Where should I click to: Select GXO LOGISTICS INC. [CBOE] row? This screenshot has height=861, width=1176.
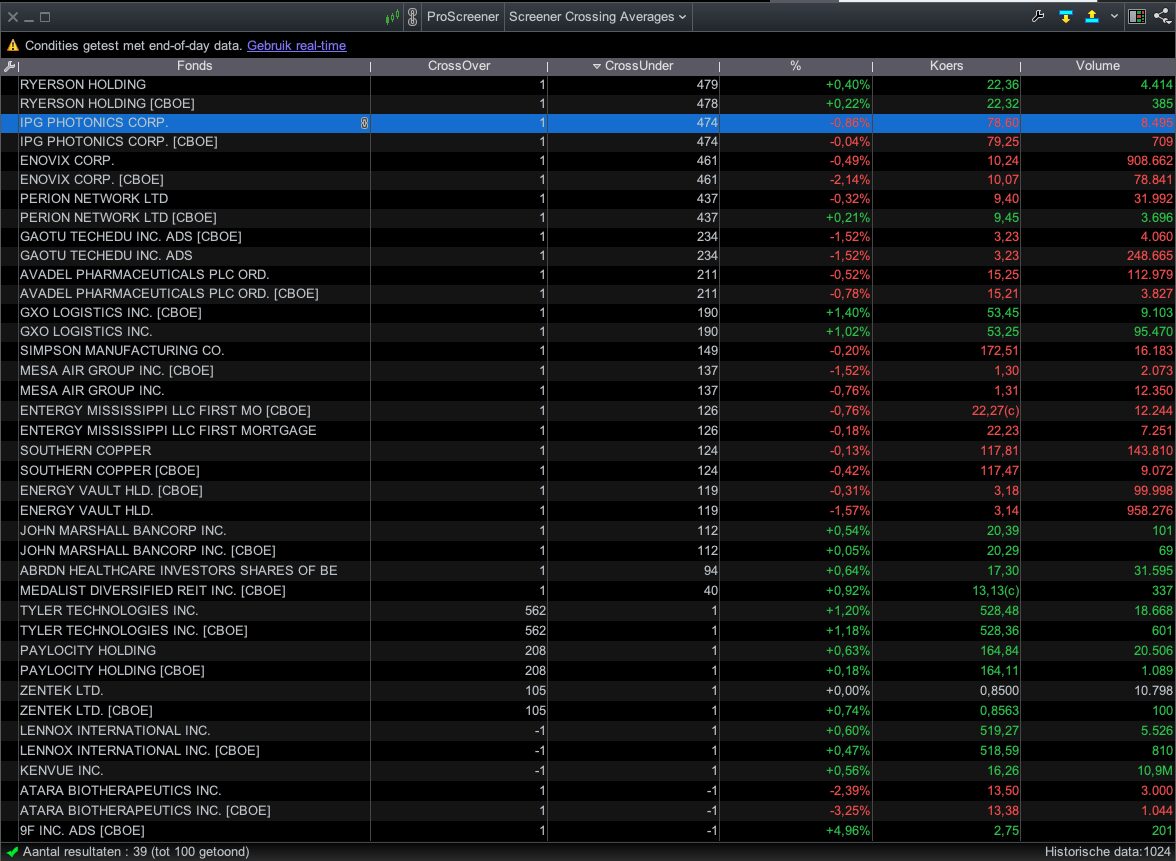tap(588, 313)
